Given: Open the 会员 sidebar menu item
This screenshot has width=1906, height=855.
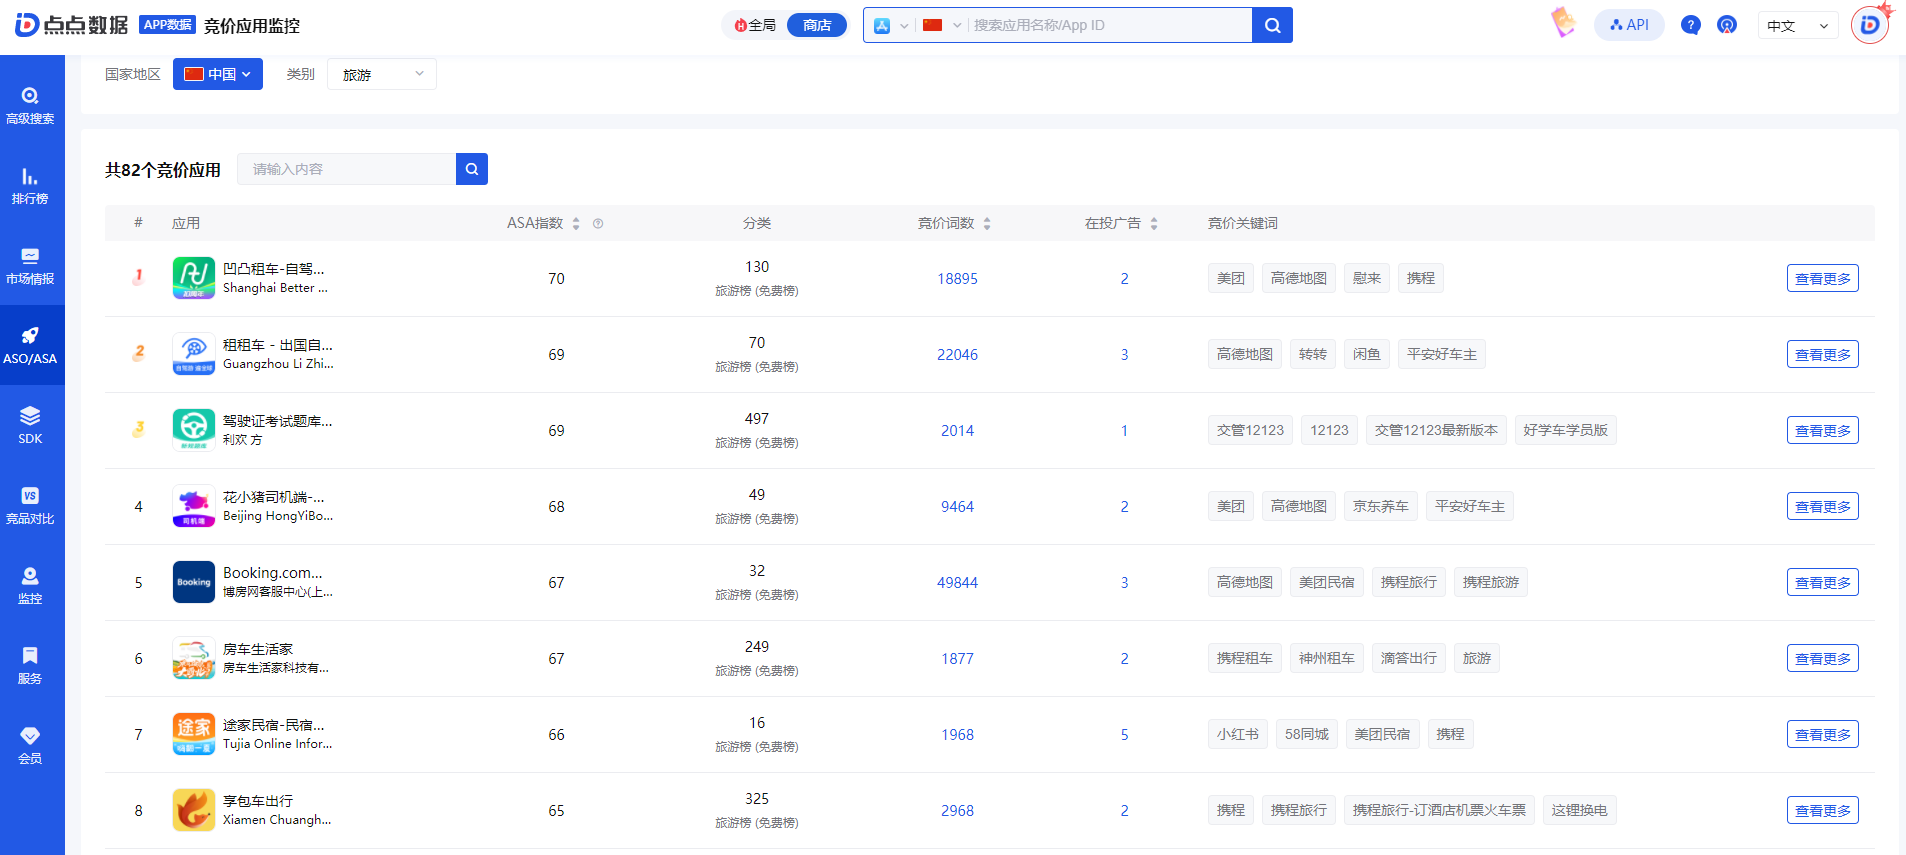Looking at the screenshot, I should [x=30, y=745].
